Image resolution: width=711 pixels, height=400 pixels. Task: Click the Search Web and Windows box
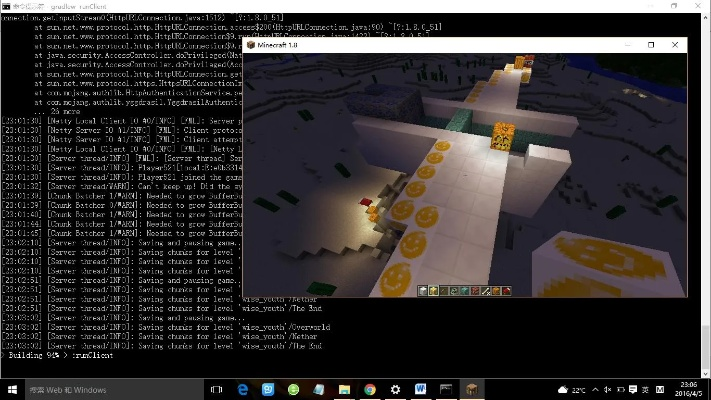(x=100, y=389)
